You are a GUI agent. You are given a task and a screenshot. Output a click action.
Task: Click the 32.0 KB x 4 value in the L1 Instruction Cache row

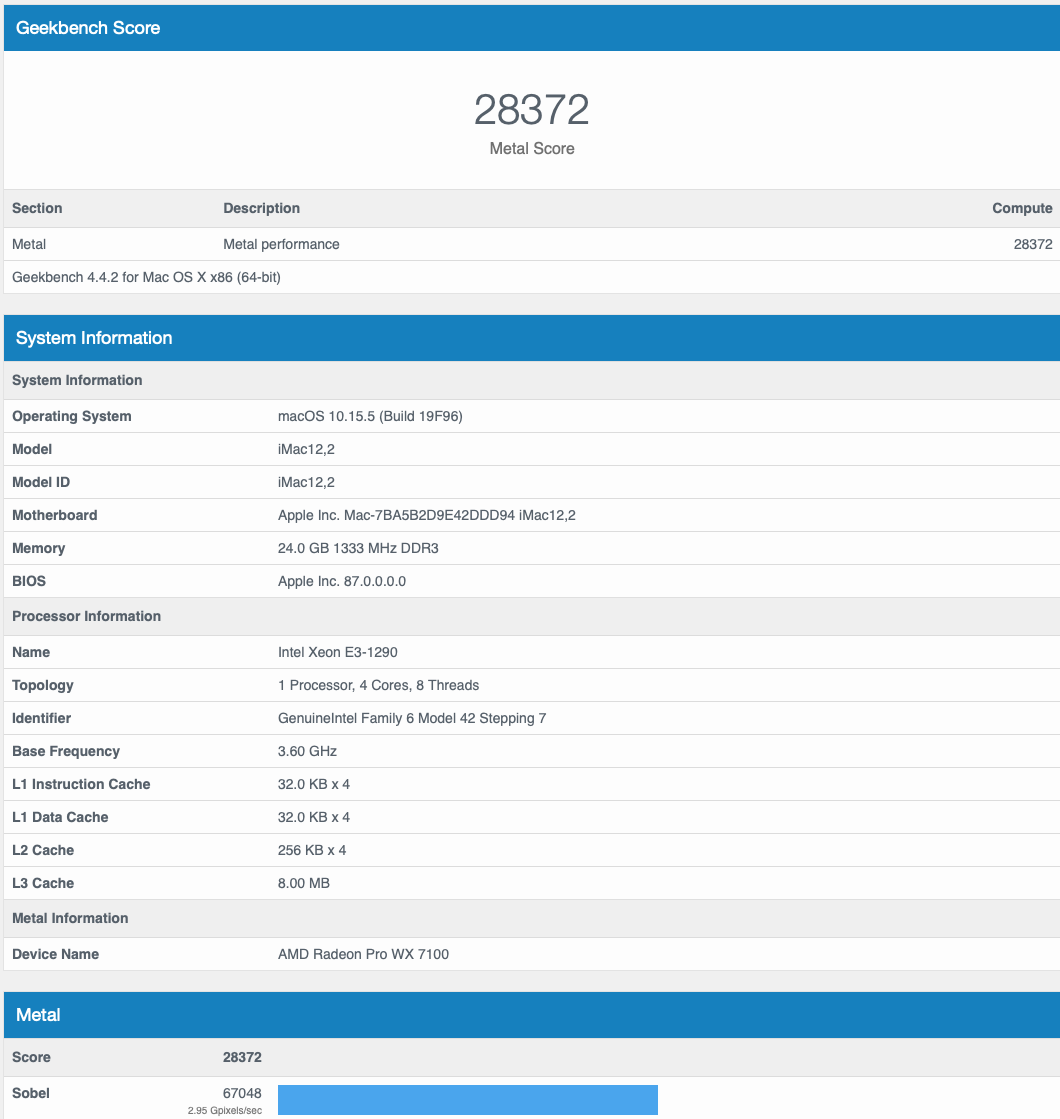point(313,784)
